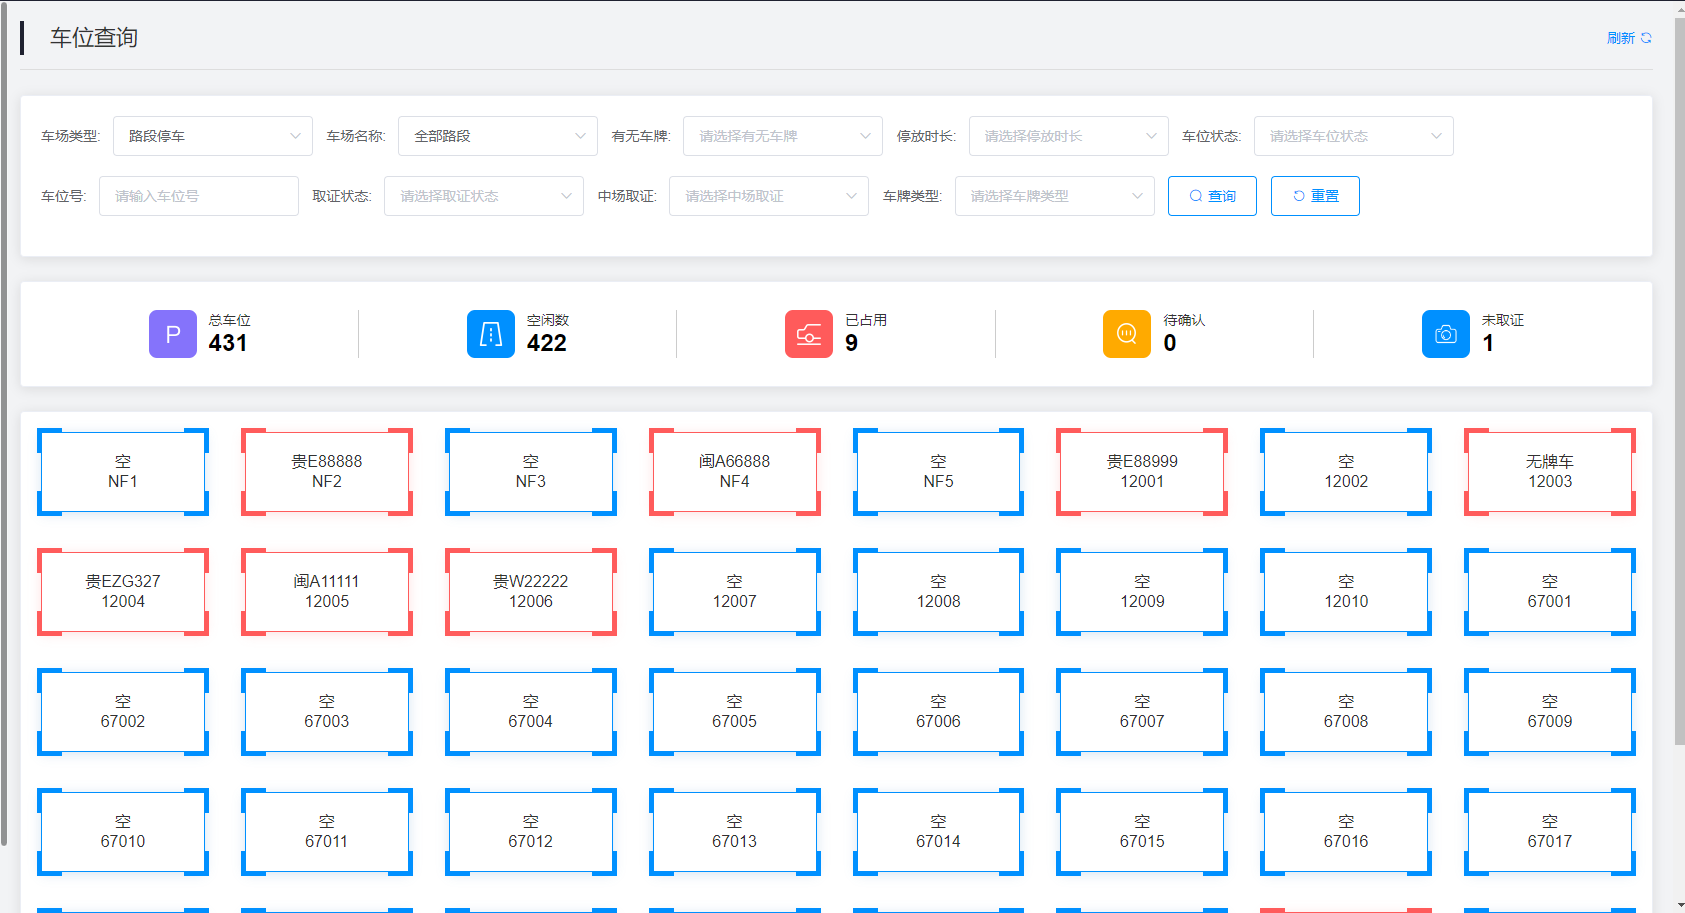Focus the 车位号 input field
Viewport: 1685px width, 913px height.
[x=198, y=196]
